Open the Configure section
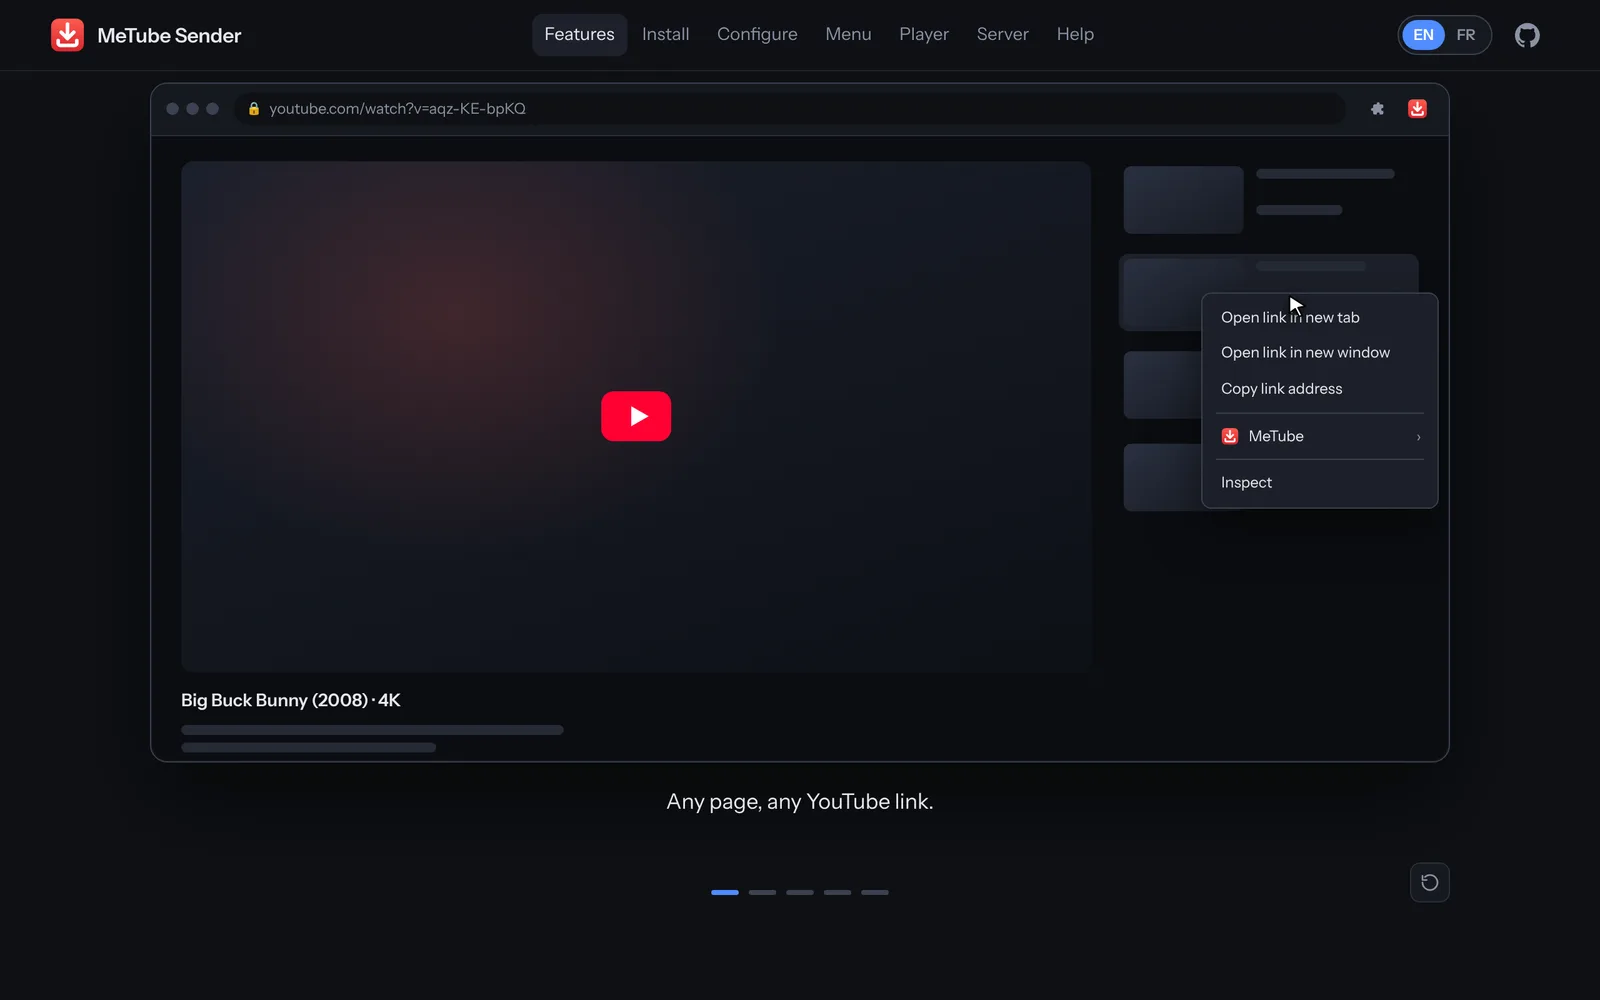Viewport: 1600px width, 1000px height. (757, 35)
